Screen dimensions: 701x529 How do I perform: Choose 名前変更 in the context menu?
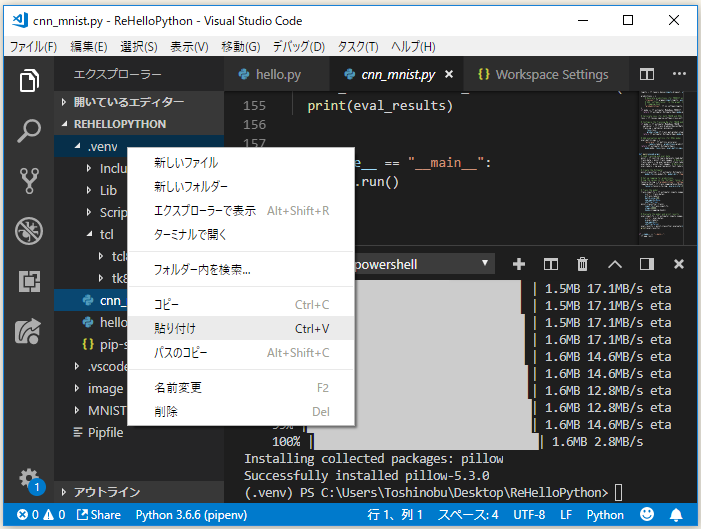tap(241, 388)
